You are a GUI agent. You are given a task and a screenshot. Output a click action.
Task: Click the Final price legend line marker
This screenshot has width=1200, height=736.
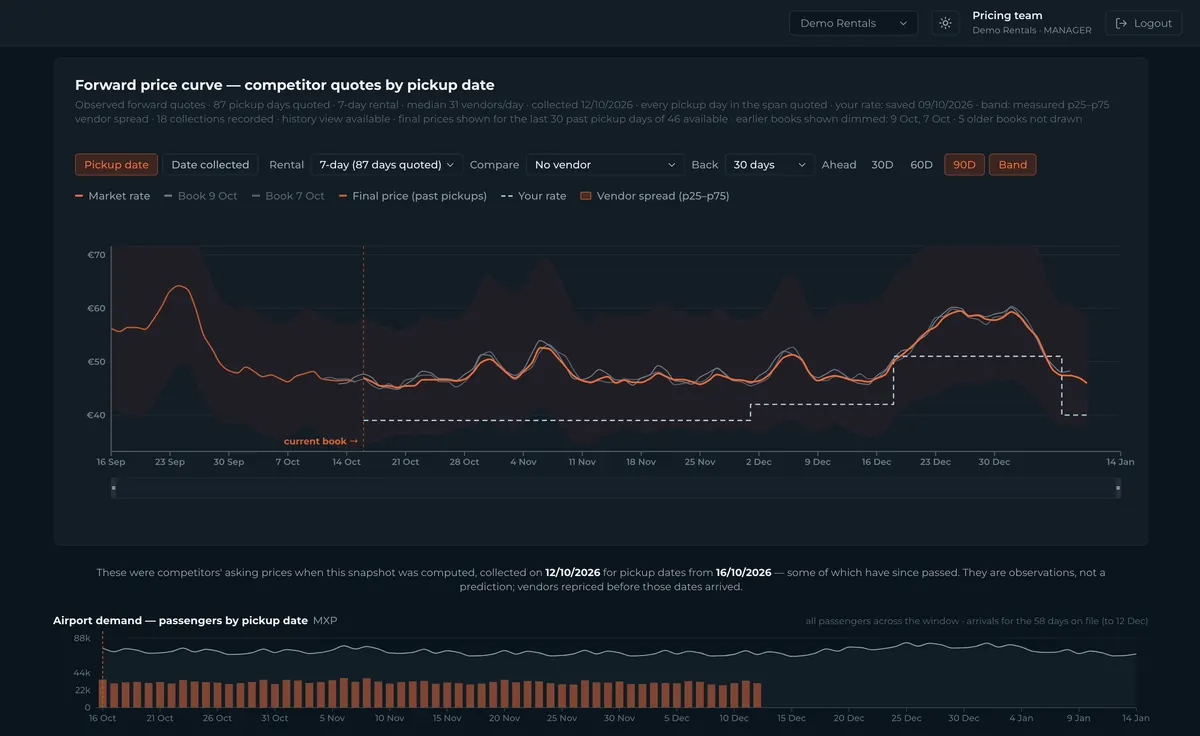tap(343, 196)
